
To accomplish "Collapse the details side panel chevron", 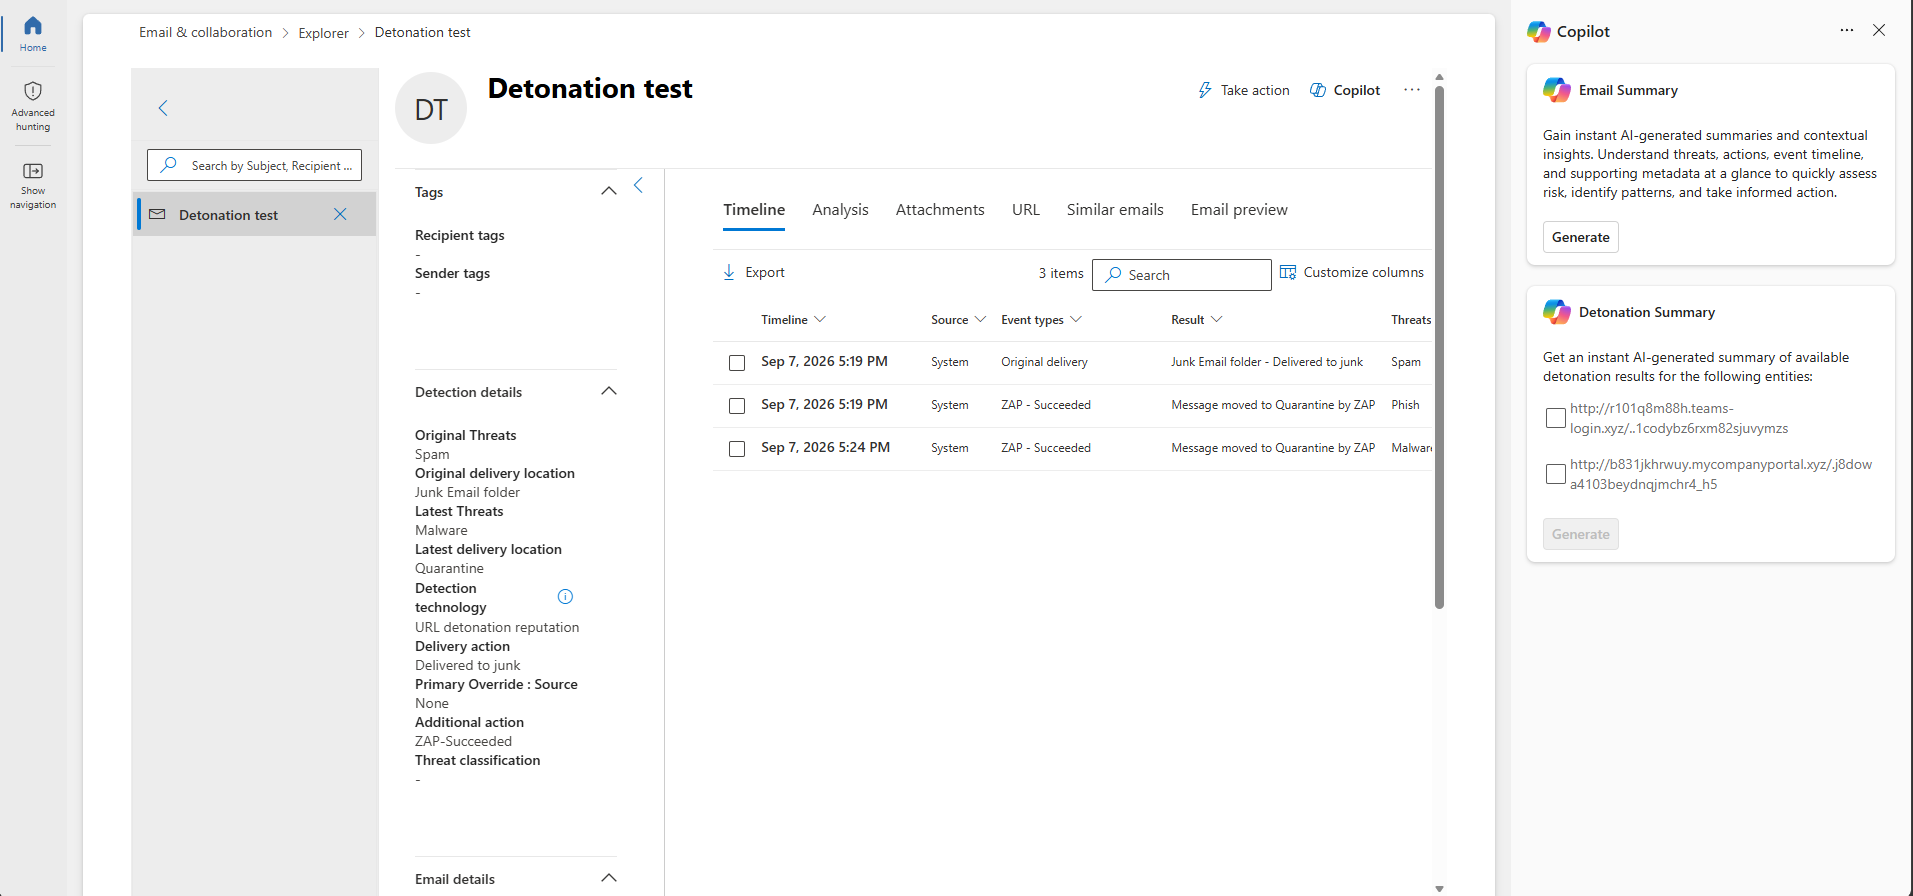I will pos(638,185).
